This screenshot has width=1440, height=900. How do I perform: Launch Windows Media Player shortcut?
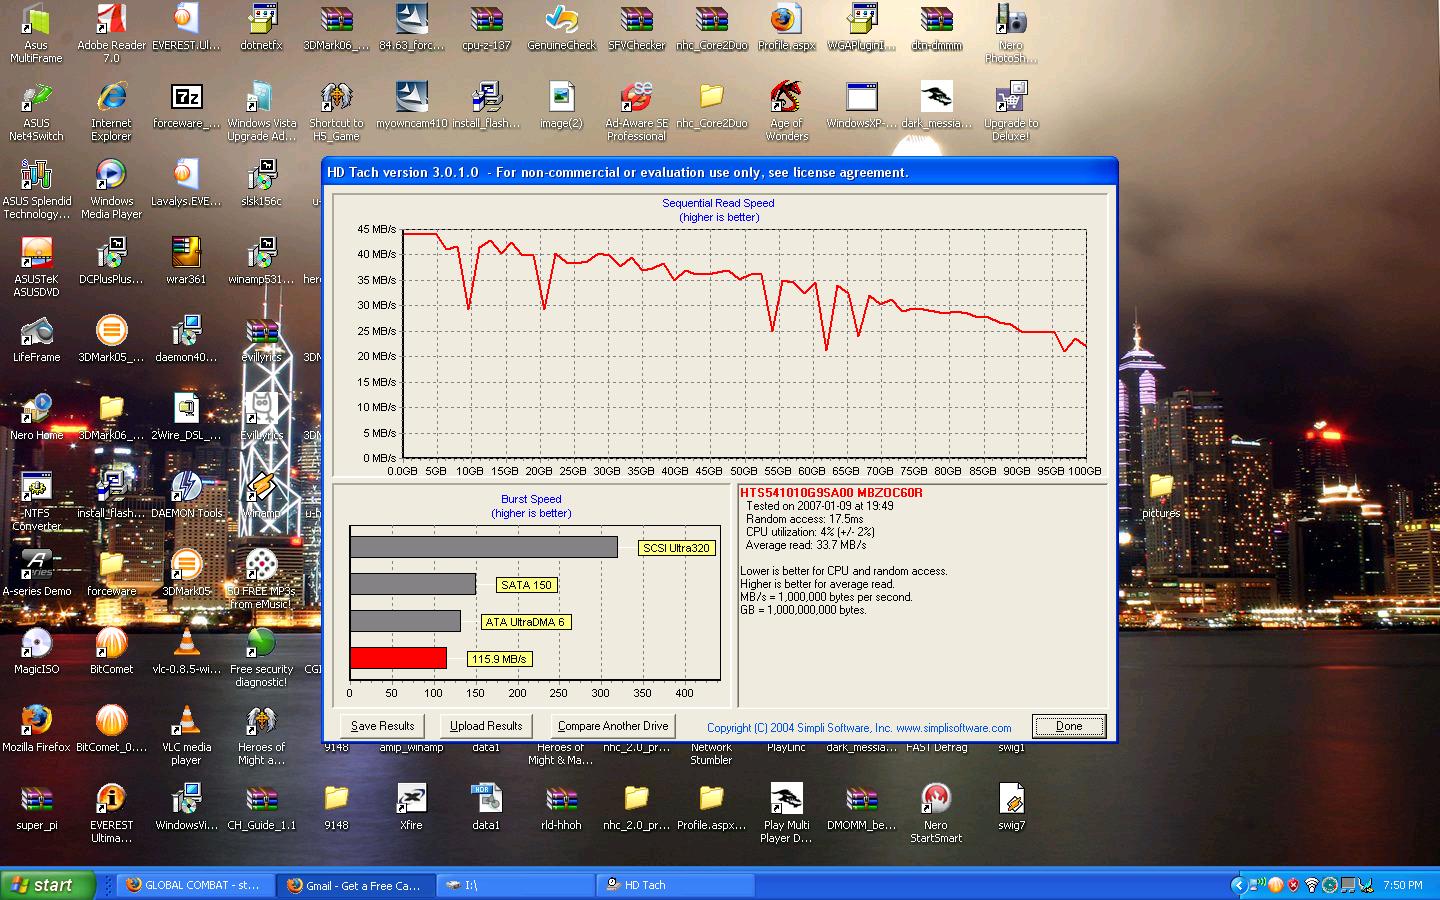click(111, 189)
